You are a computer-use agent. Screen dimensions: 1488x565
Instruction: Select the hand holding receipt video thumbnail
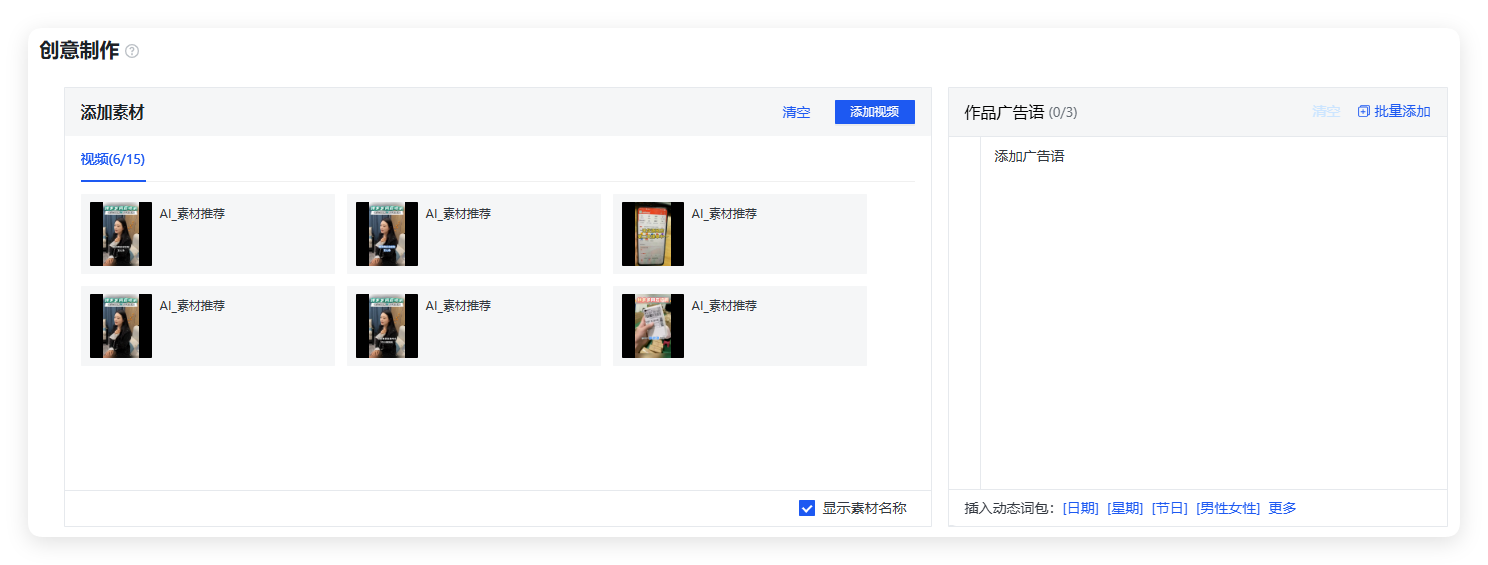click(653, 326)
